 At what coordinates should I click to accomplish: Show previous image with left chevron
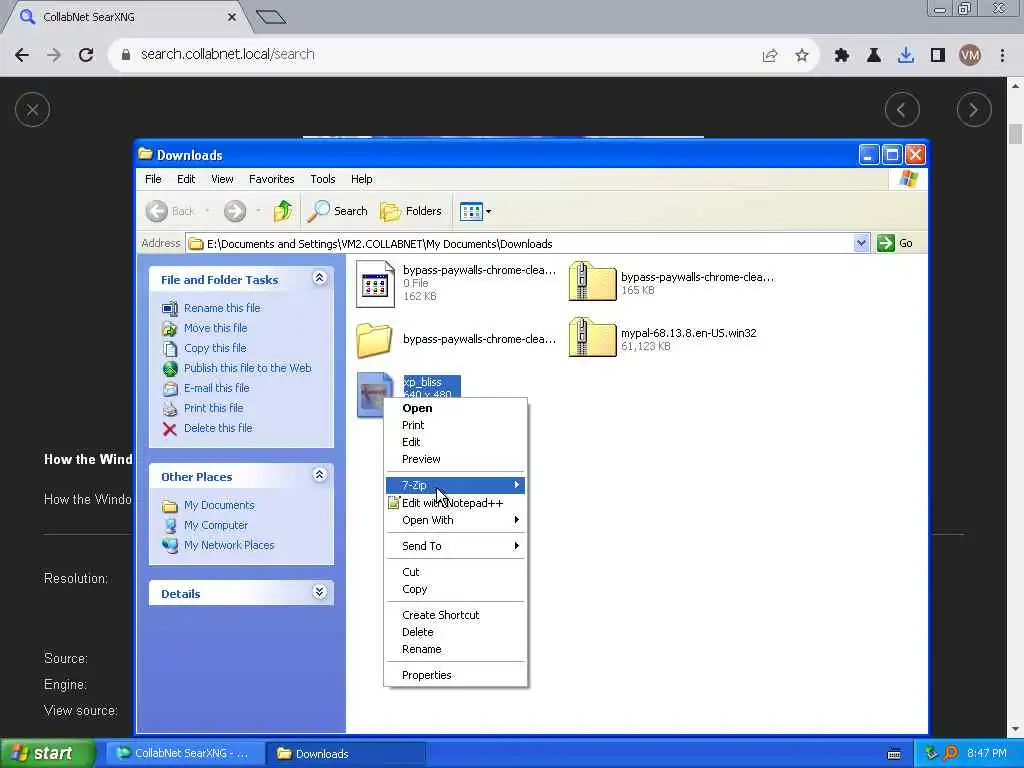coord(902,110)
